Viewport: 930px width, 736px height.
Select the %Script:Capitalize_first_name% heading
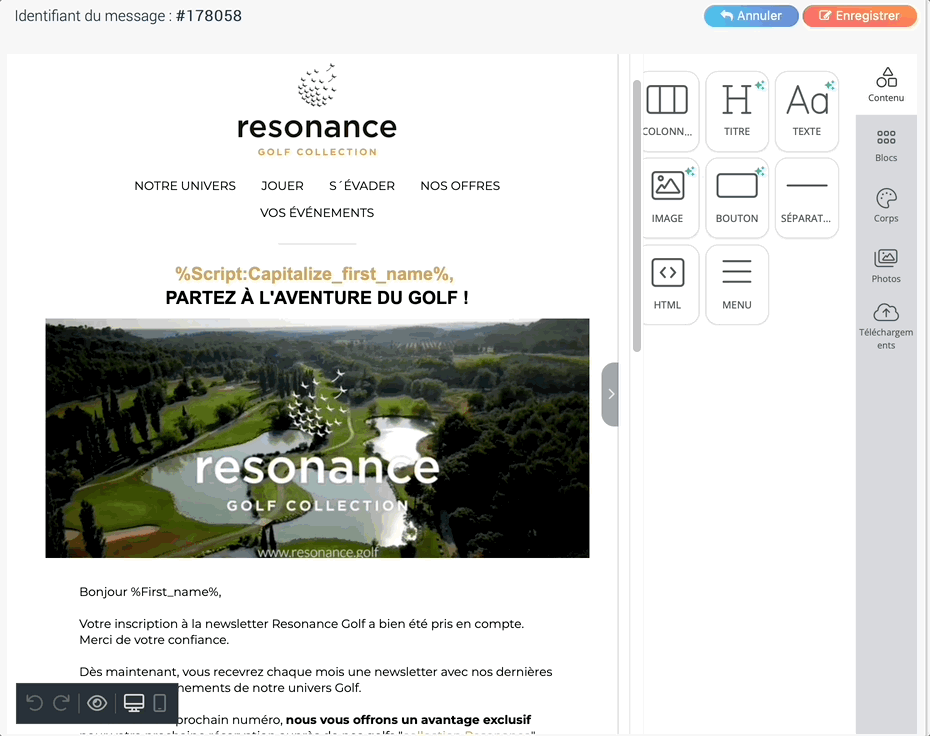314,274
